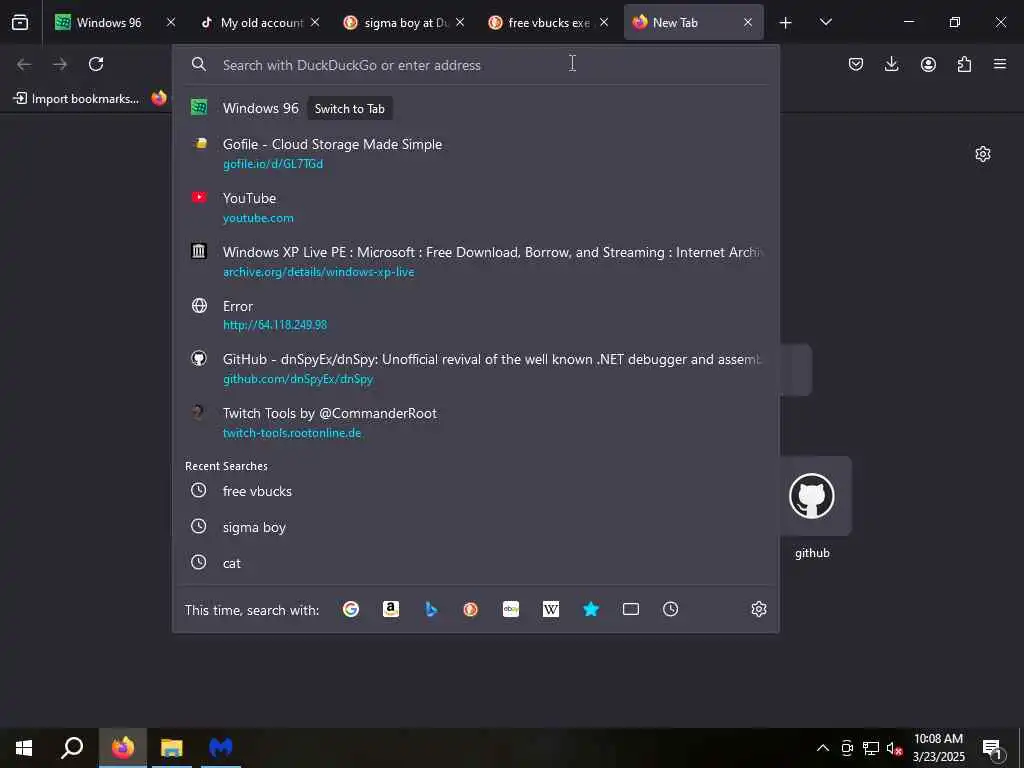
Task: Close the My old account tab
Action: [315, 22]
